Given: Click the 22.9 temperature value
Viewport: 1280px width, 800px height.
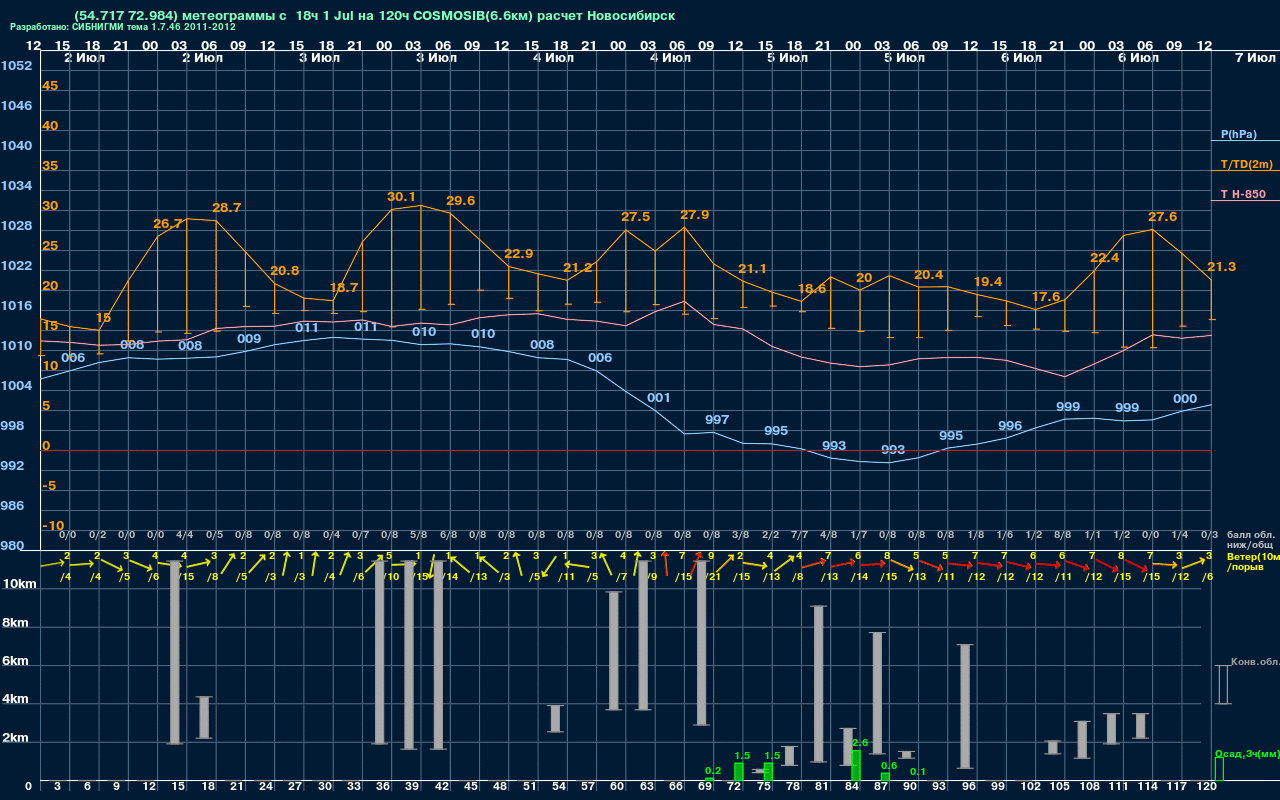Looking at the screenshot, I should [x=518, y=254].
